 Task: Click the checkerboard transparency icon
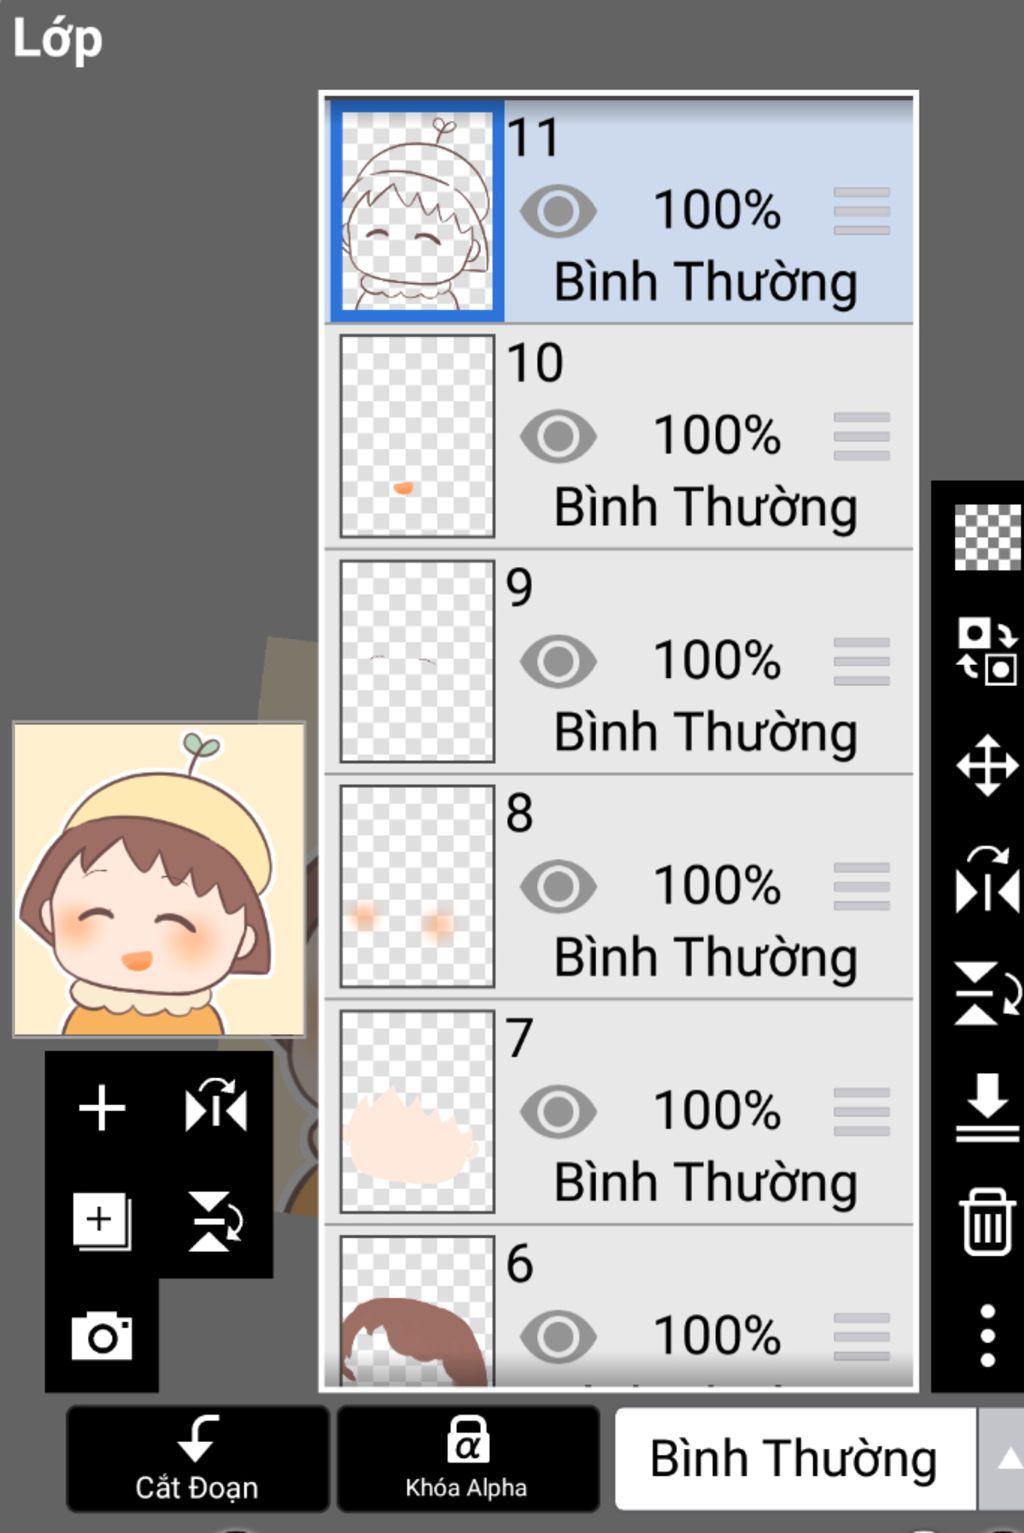[x=988, y=538]
